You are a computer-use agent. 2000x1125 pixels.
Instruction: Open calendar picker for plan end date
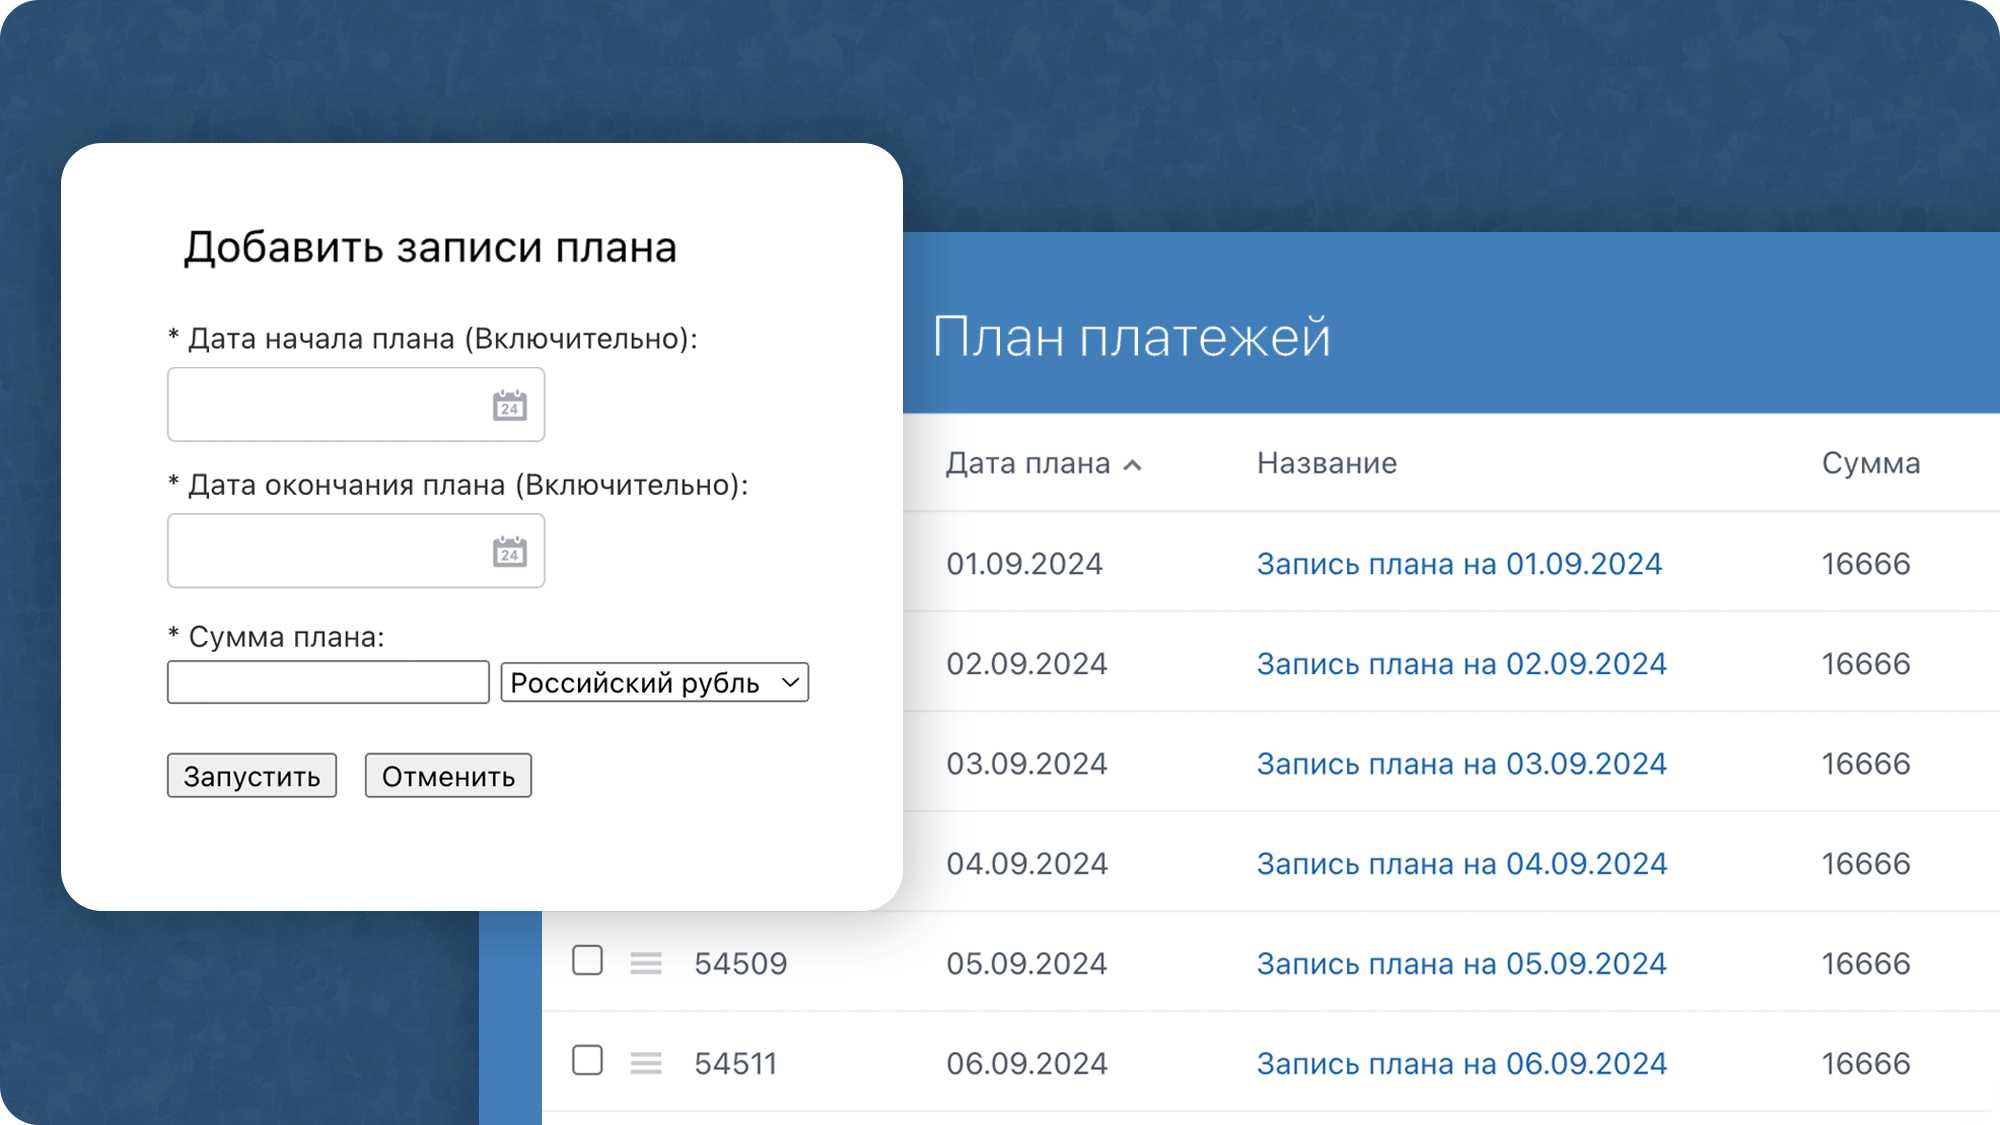click(x=509, y=552)
